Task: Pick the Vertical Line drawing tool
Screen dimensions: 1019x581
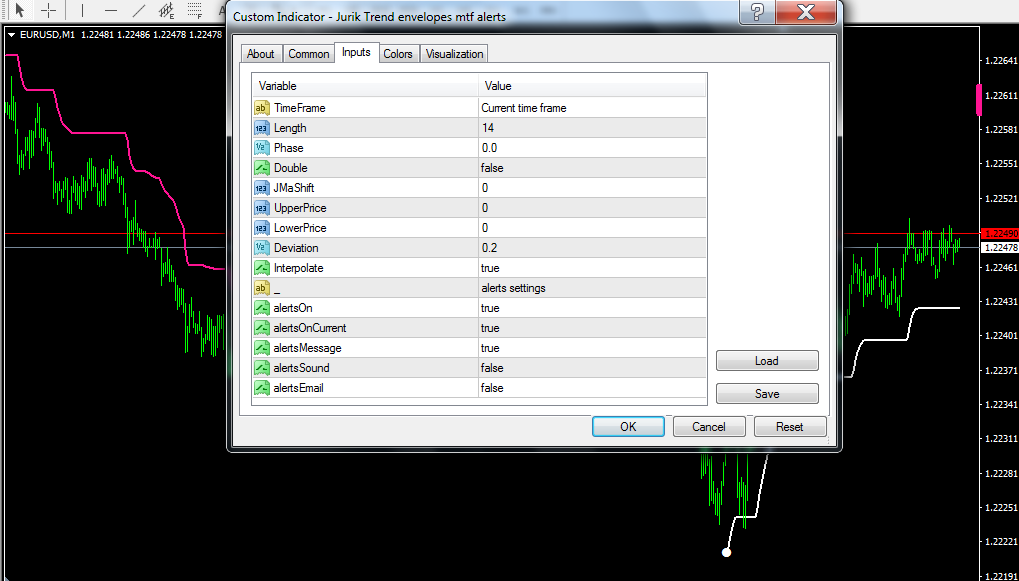Action: [83, 10]
